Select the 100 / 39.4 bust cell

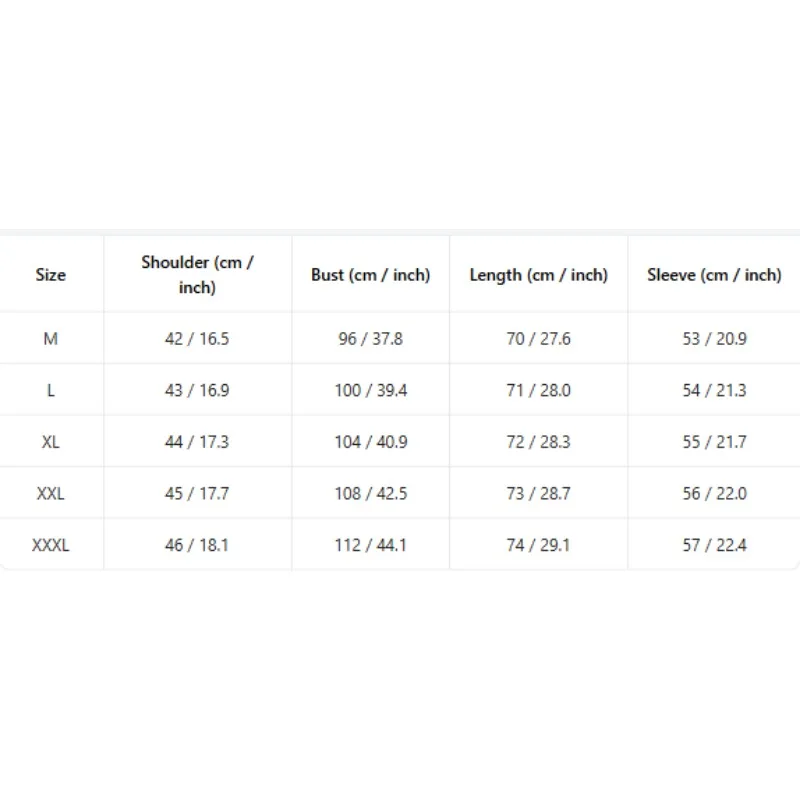[371, 390]
